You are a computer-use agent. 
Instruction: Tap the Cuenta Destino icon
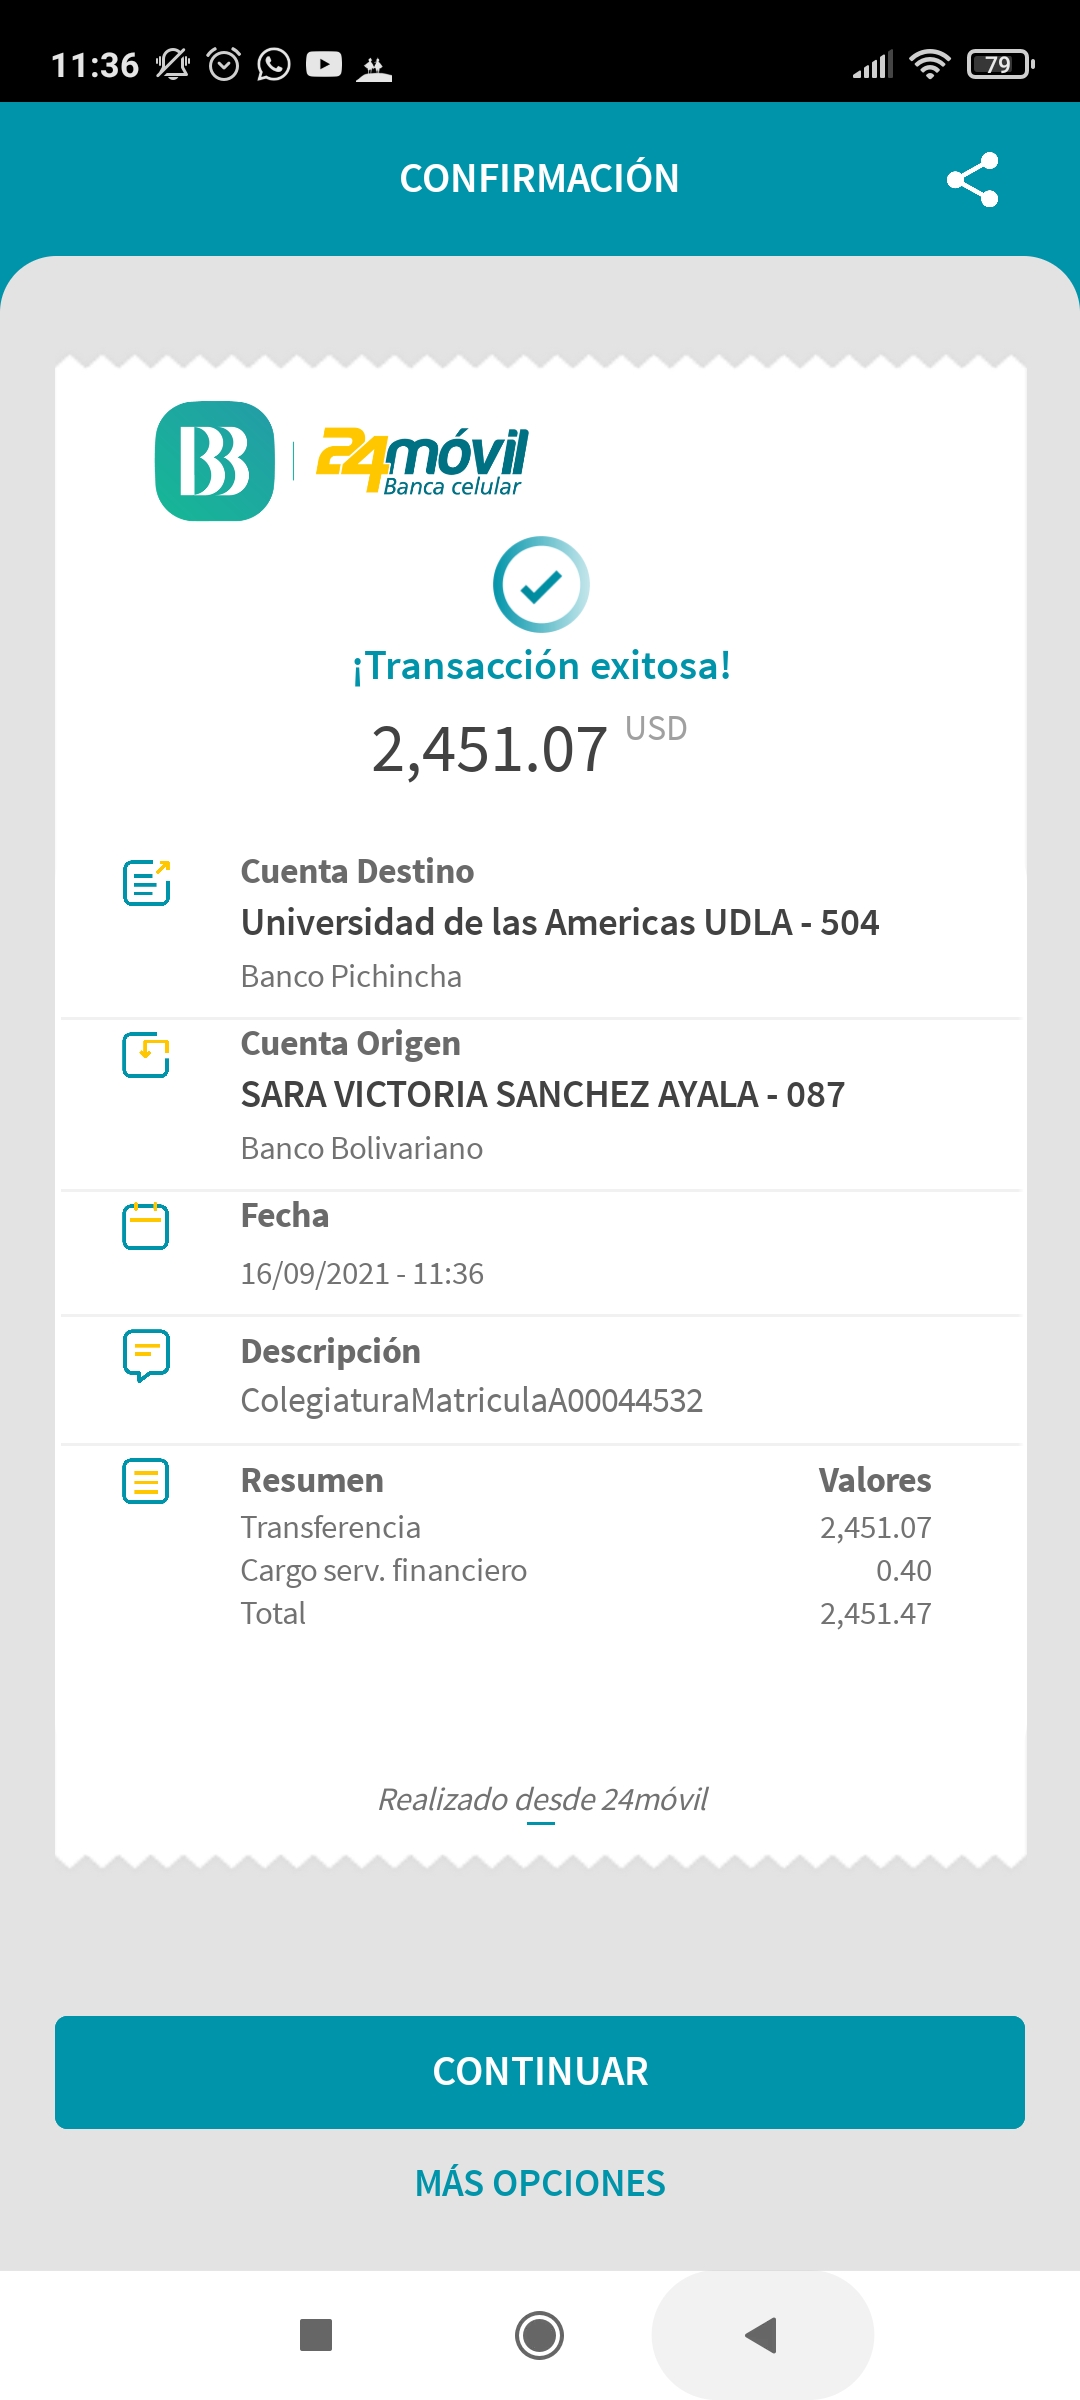[x=146, y=882]
